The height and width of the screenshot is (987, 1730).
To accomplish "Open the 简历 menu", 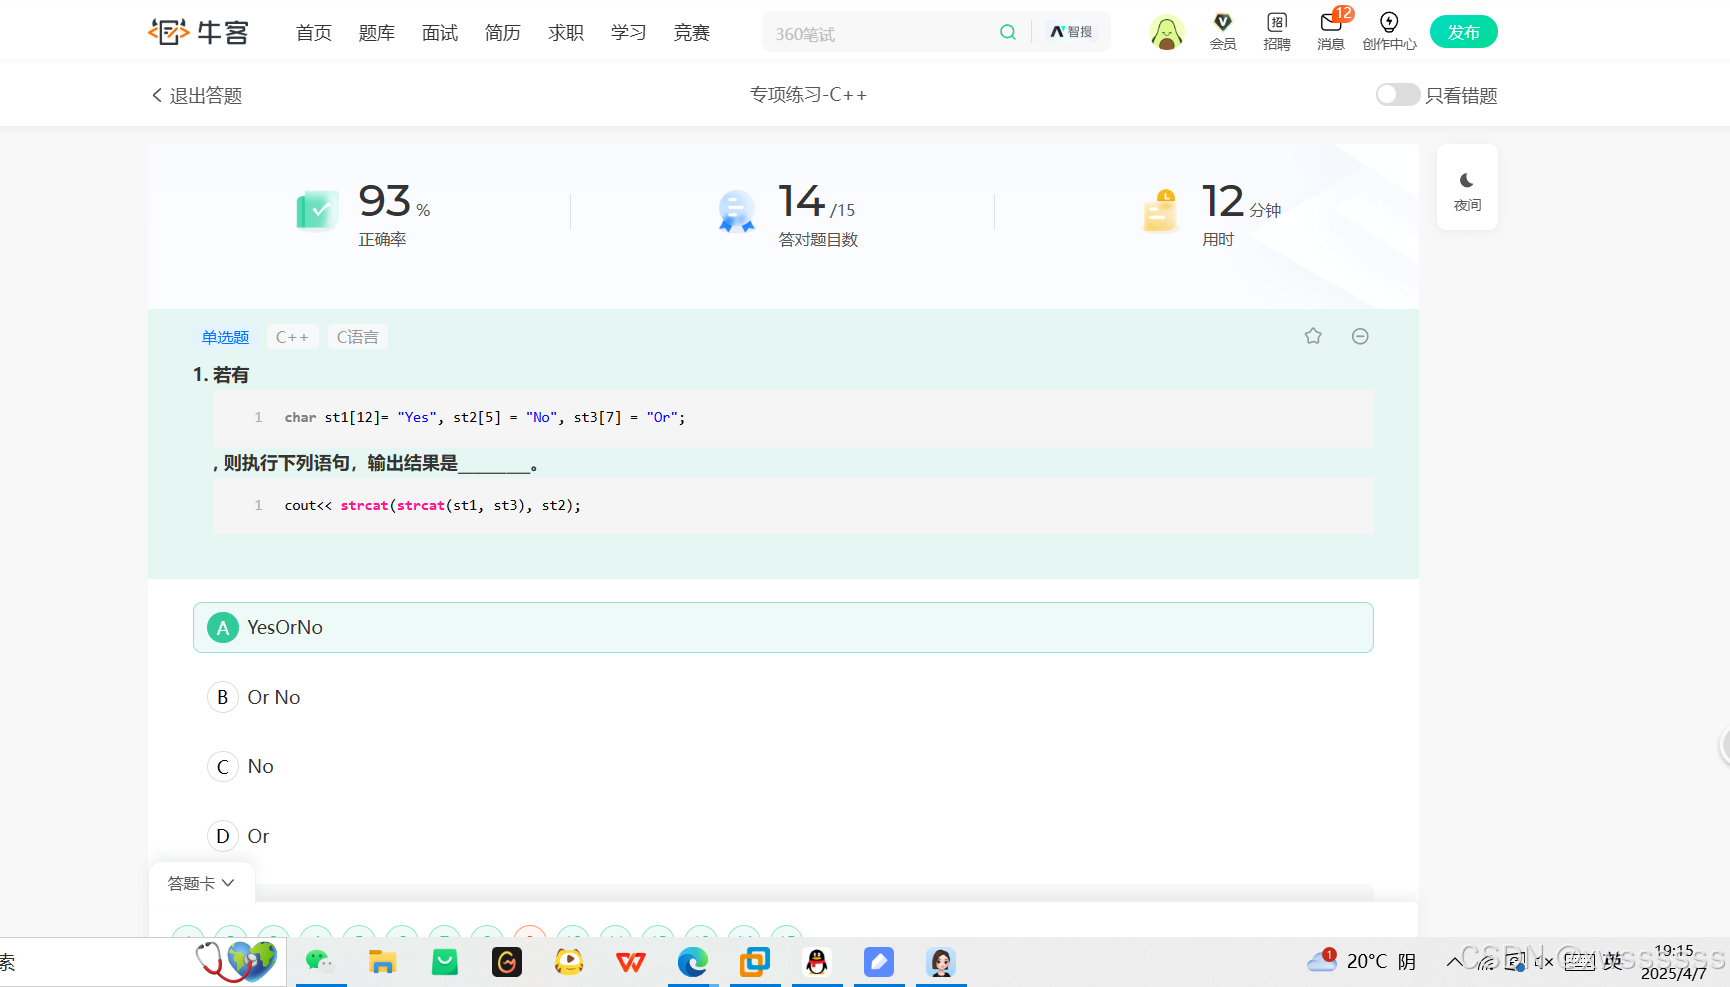I will [503, 33].
